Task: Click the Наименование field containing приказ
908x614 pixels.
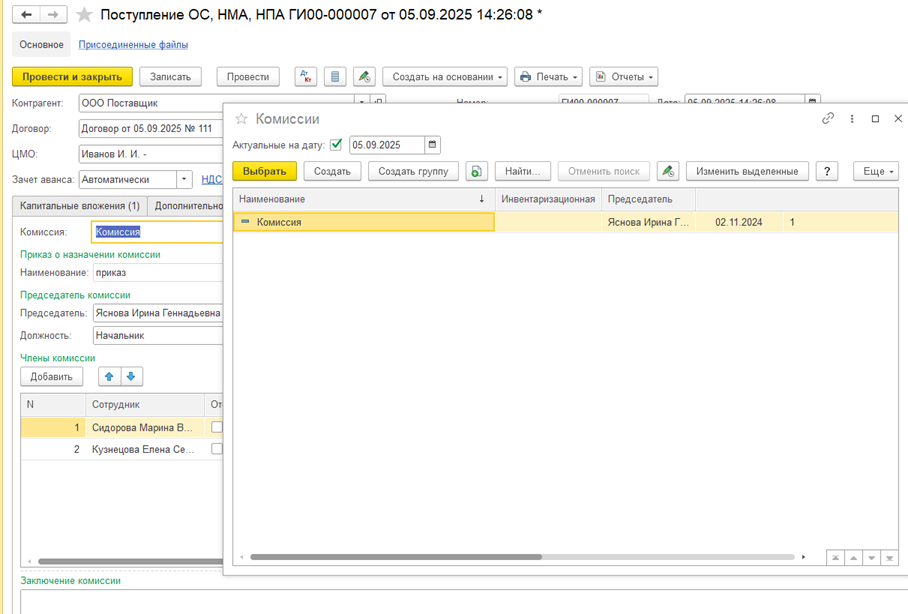Action: 158,272
